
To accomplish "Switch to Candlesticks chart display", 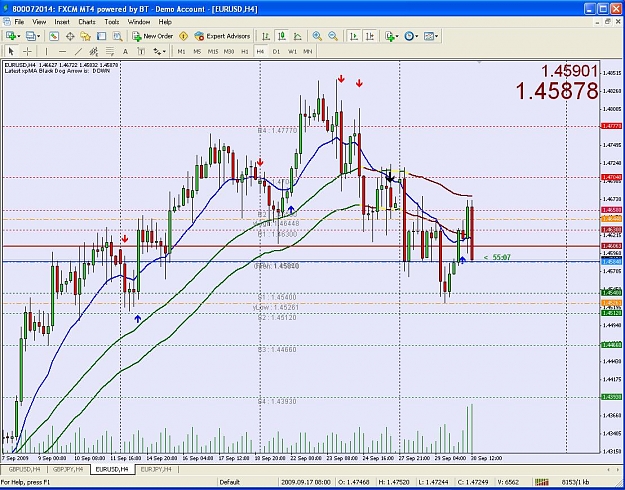I will (282, 36).
